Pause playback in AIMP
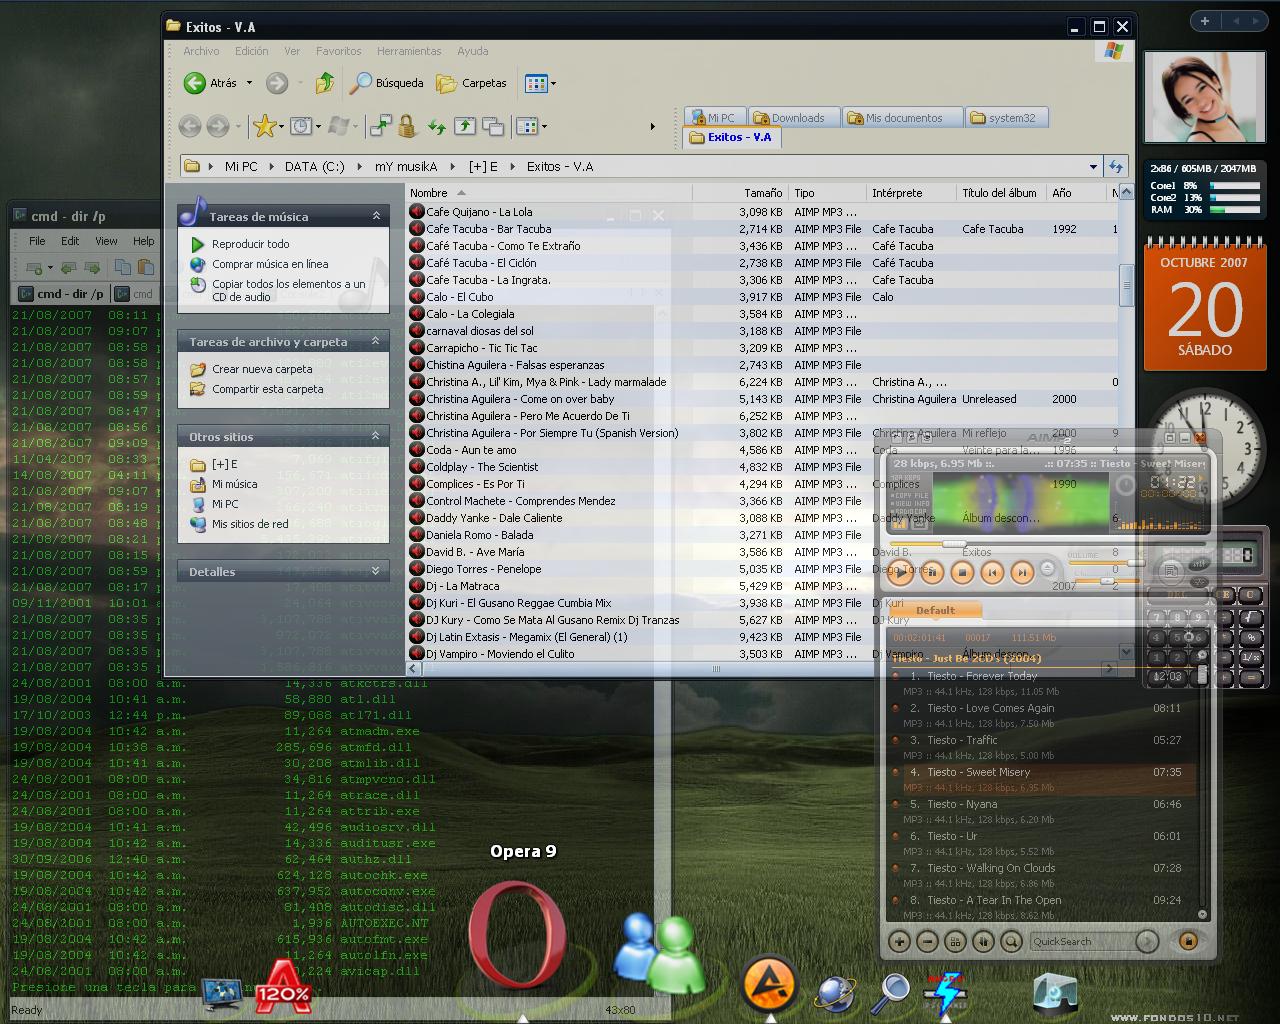This screenshot has width=1280, height=1024. 931,572
